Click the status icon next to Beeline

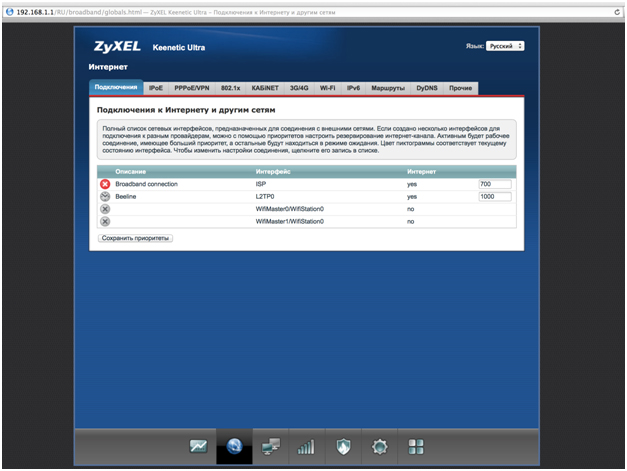pyautogui.click(x=105, y=197)
